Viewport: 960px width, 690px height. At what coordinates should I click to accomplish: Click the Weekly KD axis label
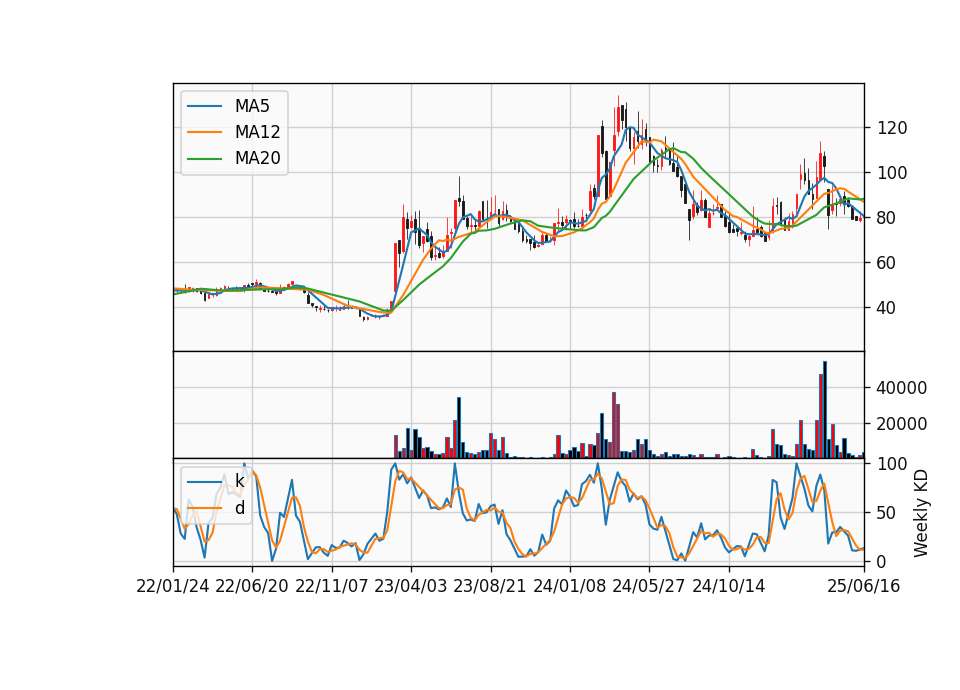pyautogui.click(x=921, y=513)
